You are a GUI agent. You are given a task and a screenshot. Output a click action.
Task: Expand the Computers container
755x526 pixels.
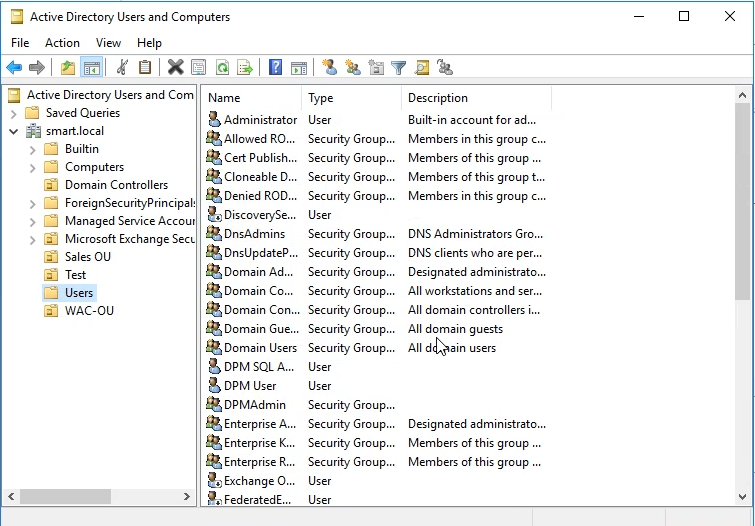(32, 168)
